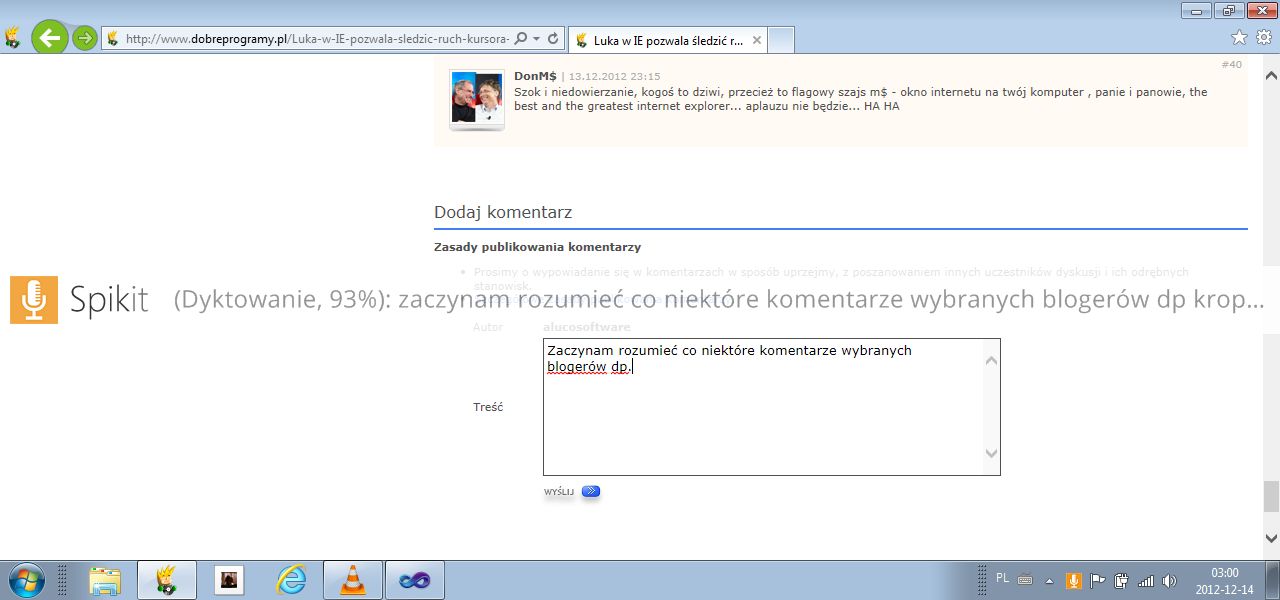
Task: Open the Windows Start menu
Action: pyautogui.click(x=25, y=580)
